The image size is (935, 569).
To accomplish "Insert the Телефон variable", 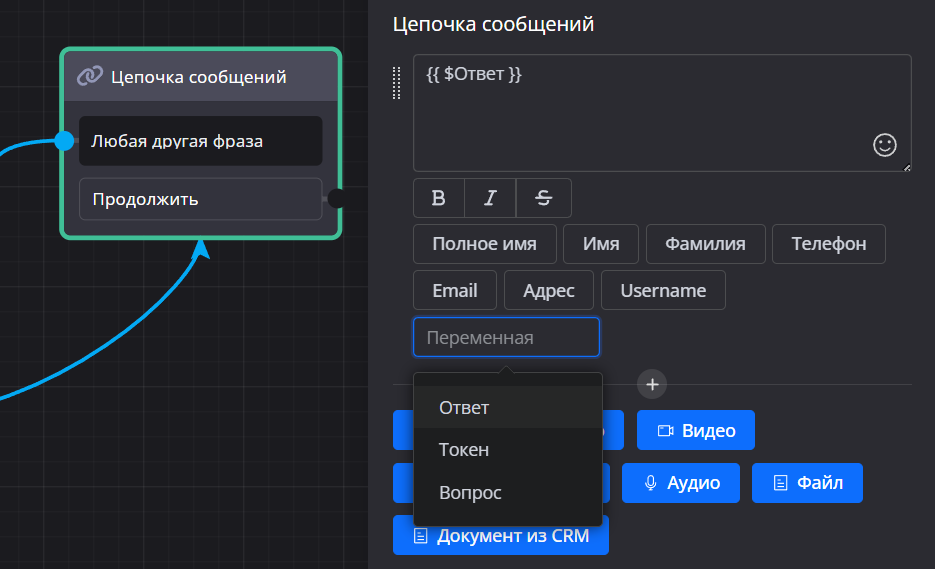I will pyautogui.click(x=828, y=244).
